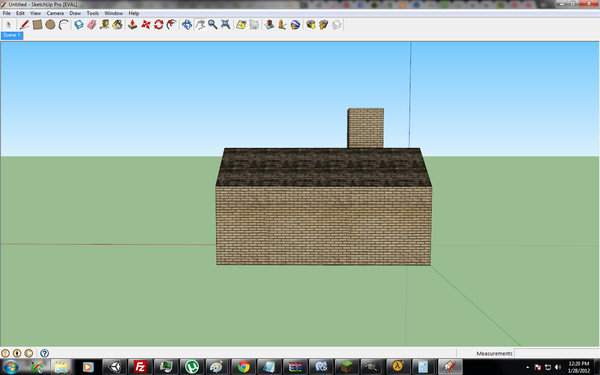Image resolution: width=600 pixels, height=375 pixels.
Task: Click the grayed Toggle Terrain icon
Action: click(254, 25)
